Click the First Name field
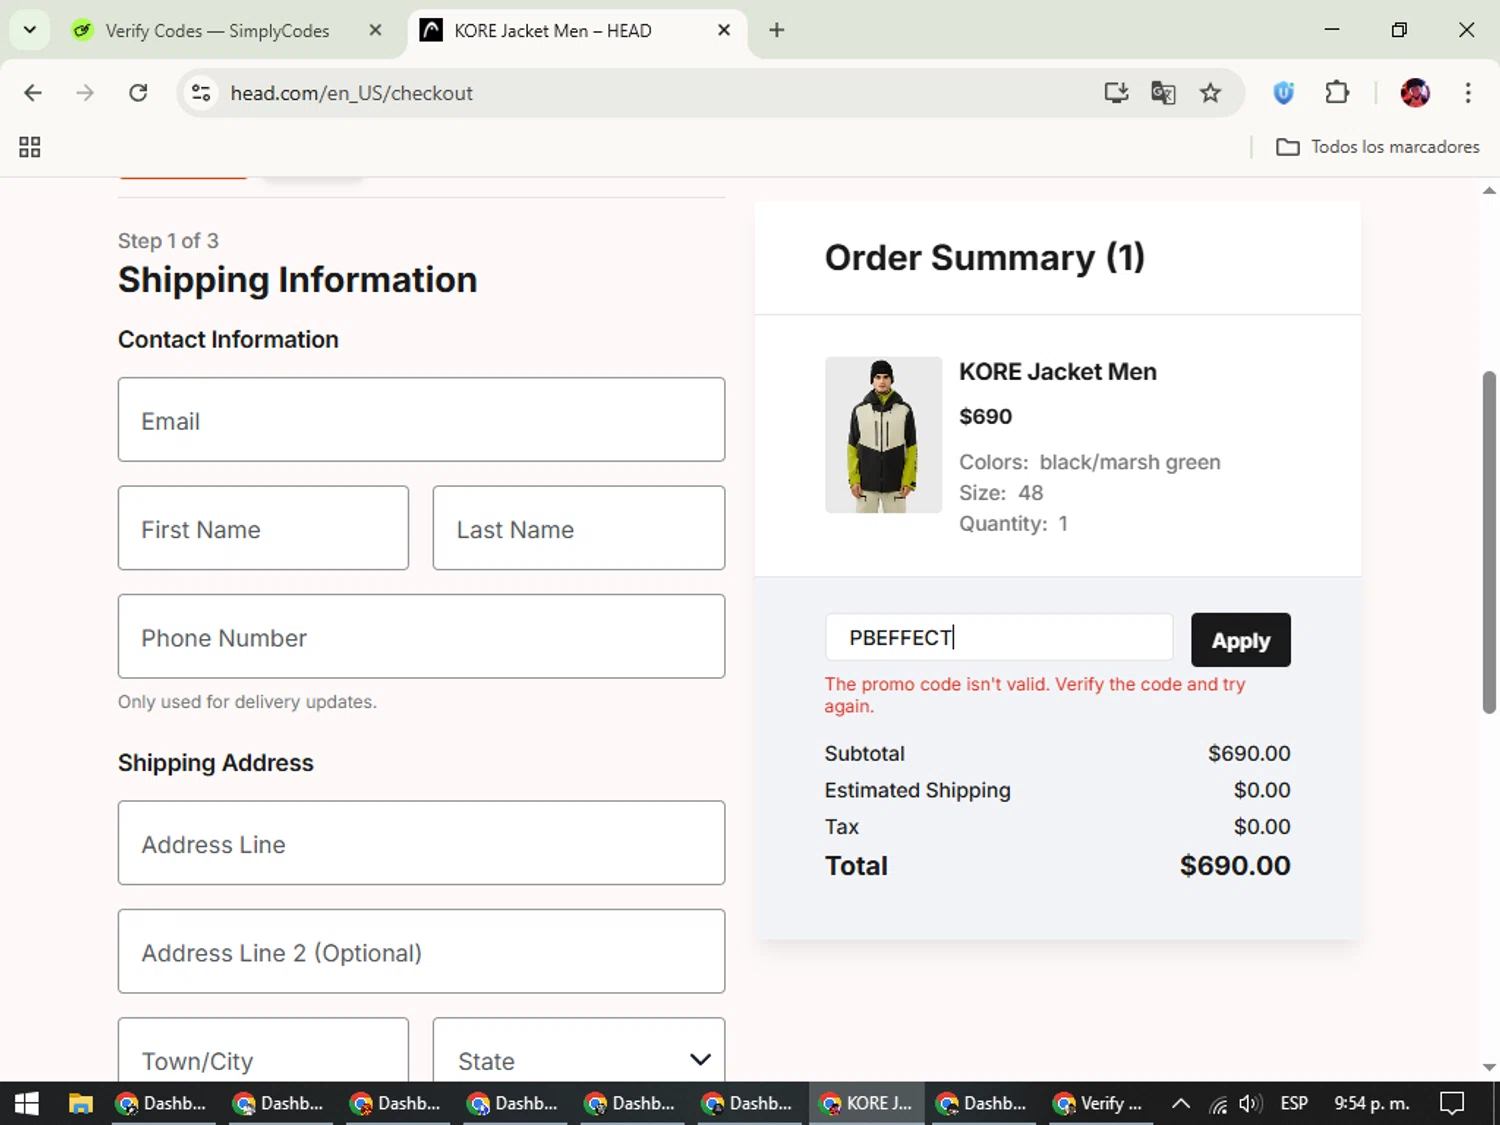Viewport: 1500px width, 1125px height. click(x=263, y=528)
